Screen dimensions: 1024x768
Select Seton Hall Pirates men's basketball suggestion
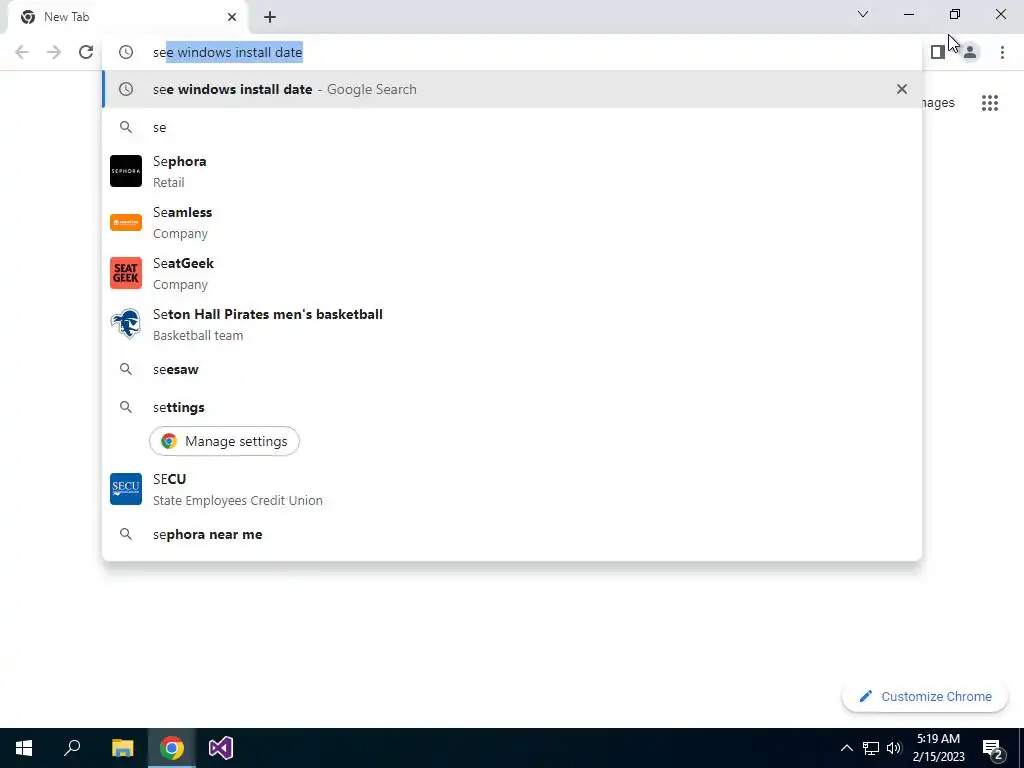(x=513, y=324)
